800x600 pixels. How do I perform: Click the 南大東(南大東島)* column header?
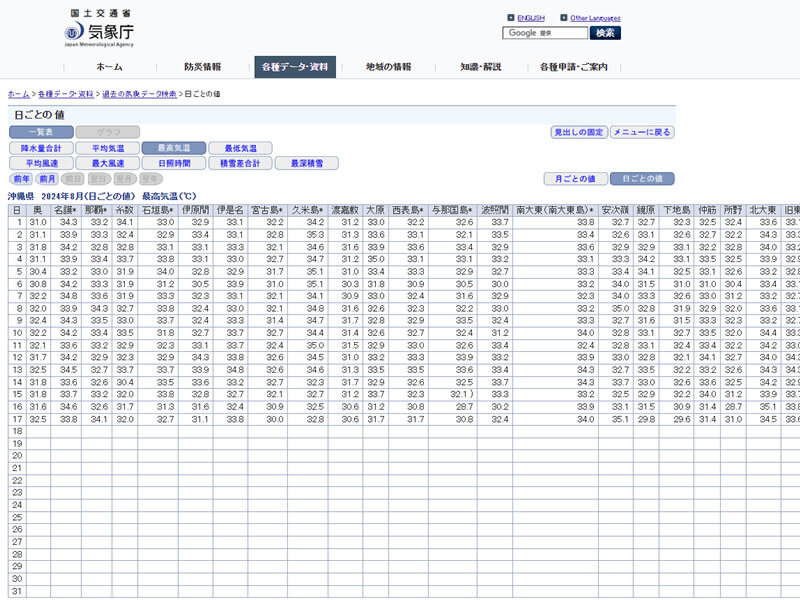tap(555, 210)
